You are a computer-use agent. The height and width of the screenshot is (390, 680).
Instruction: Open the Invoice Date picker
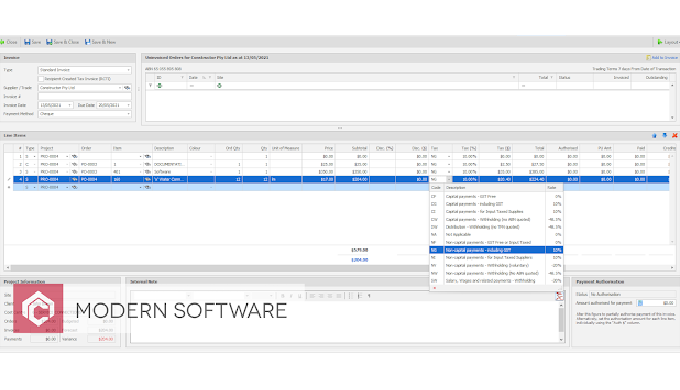pos(69,105)
